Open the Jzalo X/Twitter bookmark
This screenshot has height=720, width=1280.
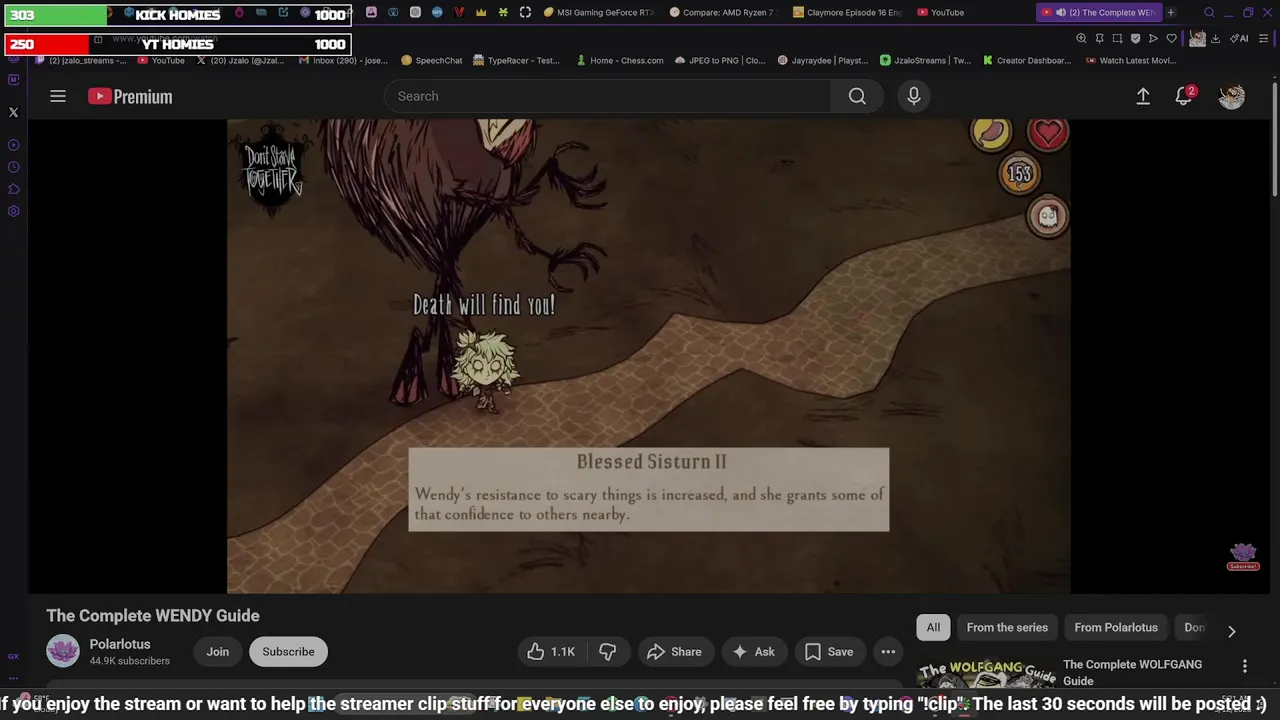(x=240, y=60)
